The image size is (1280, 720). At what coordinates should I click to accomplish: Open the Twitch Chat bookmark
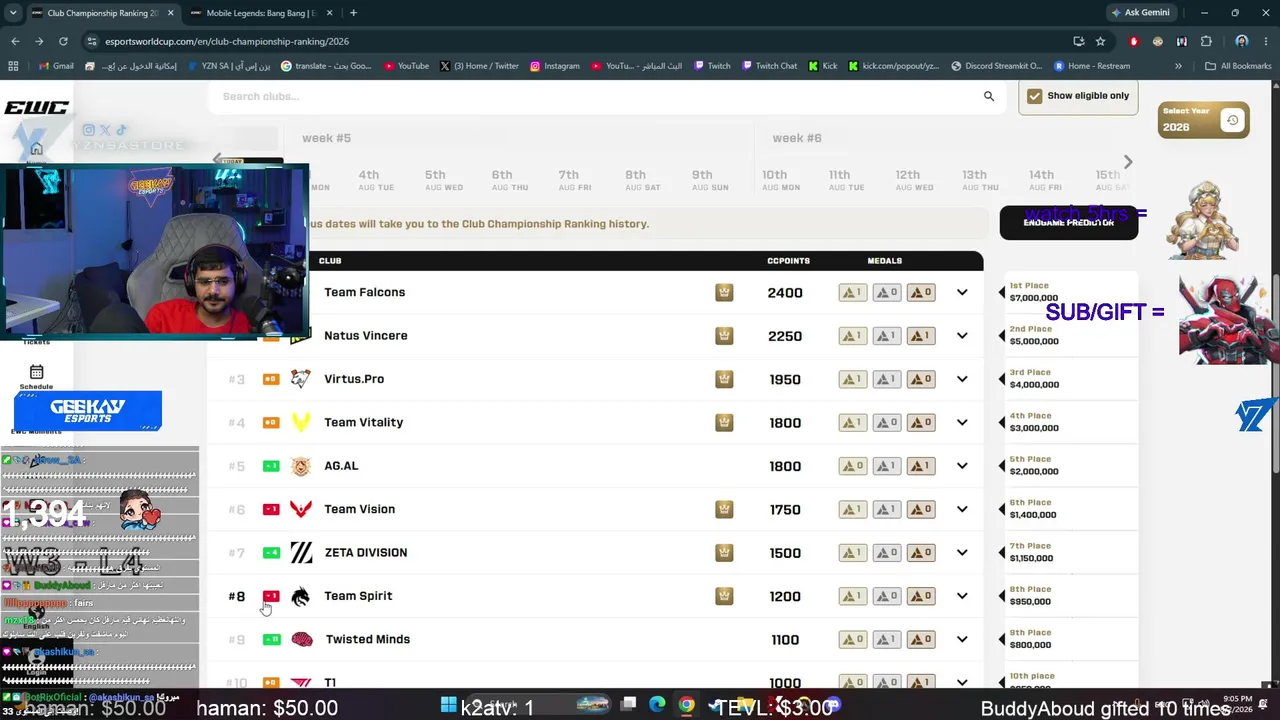(x=770, y=66)
